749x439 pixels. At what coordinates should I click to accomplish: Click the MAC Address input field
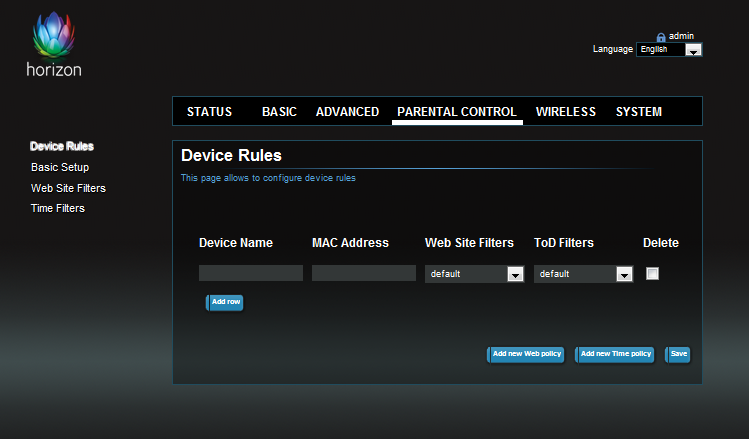coord(364,273)
